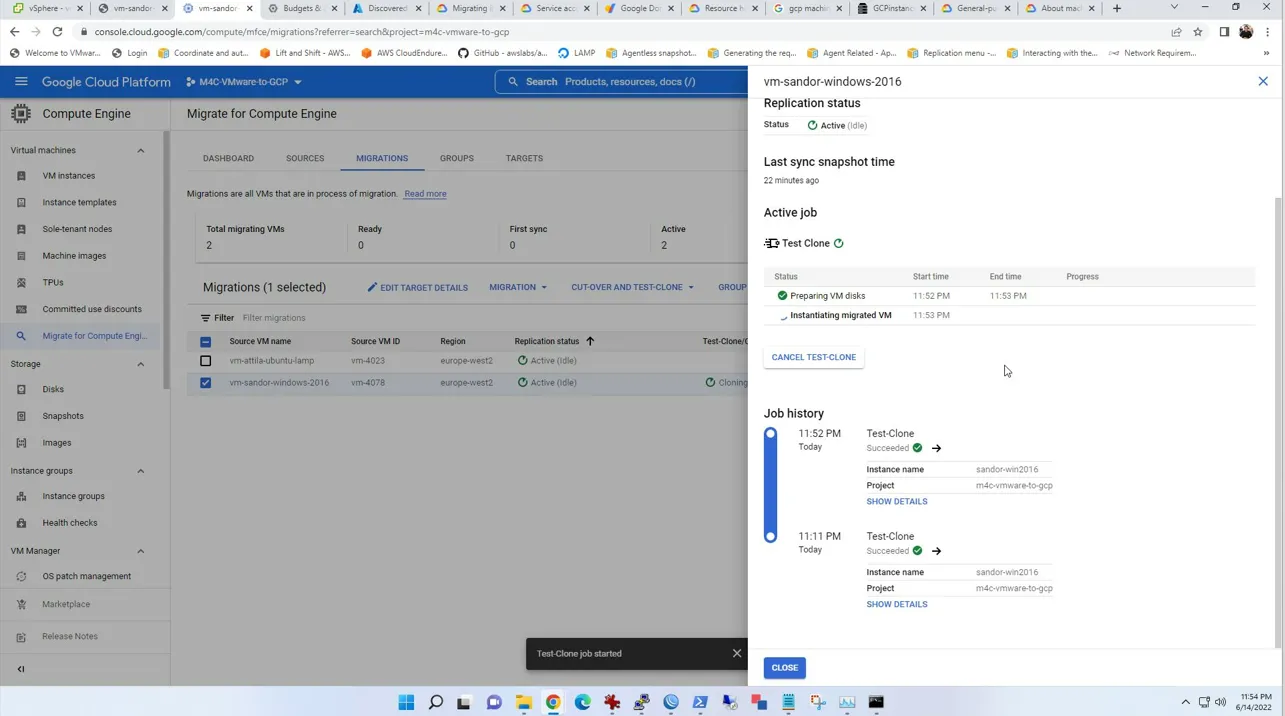This screenshot has width=1285, height=716.
Task: Click Instance templates sidebar icon
Action: (21, 202)
